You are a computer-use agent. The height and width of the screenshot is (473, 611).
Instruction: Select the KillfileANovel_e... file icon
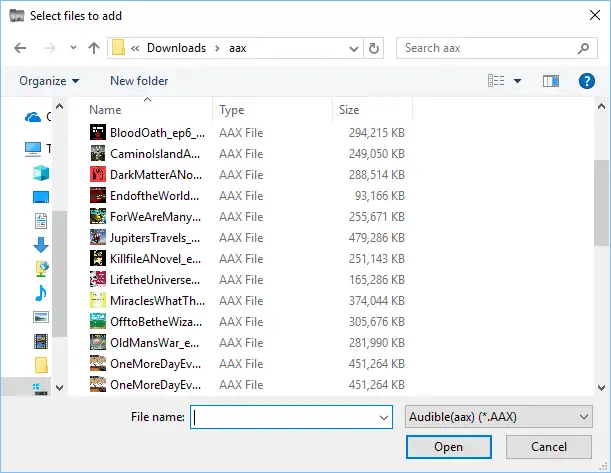tap(97, 259)
